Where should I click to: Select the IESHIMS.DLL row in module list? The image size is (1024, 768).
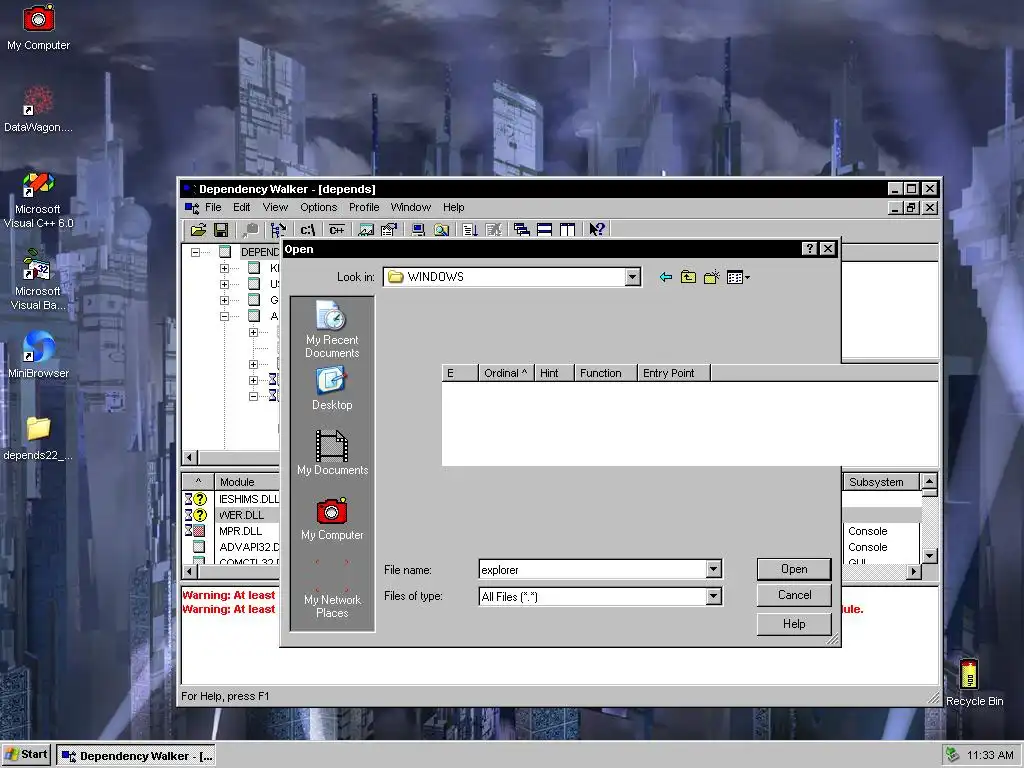(x=232, y=499)
